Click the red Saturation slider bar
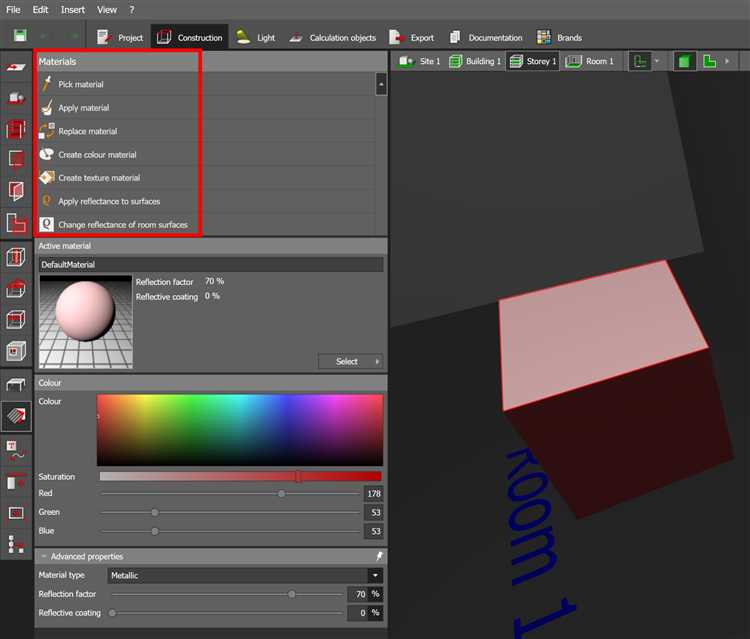Viewport: 750px width, 639px height. coord(240,476)
